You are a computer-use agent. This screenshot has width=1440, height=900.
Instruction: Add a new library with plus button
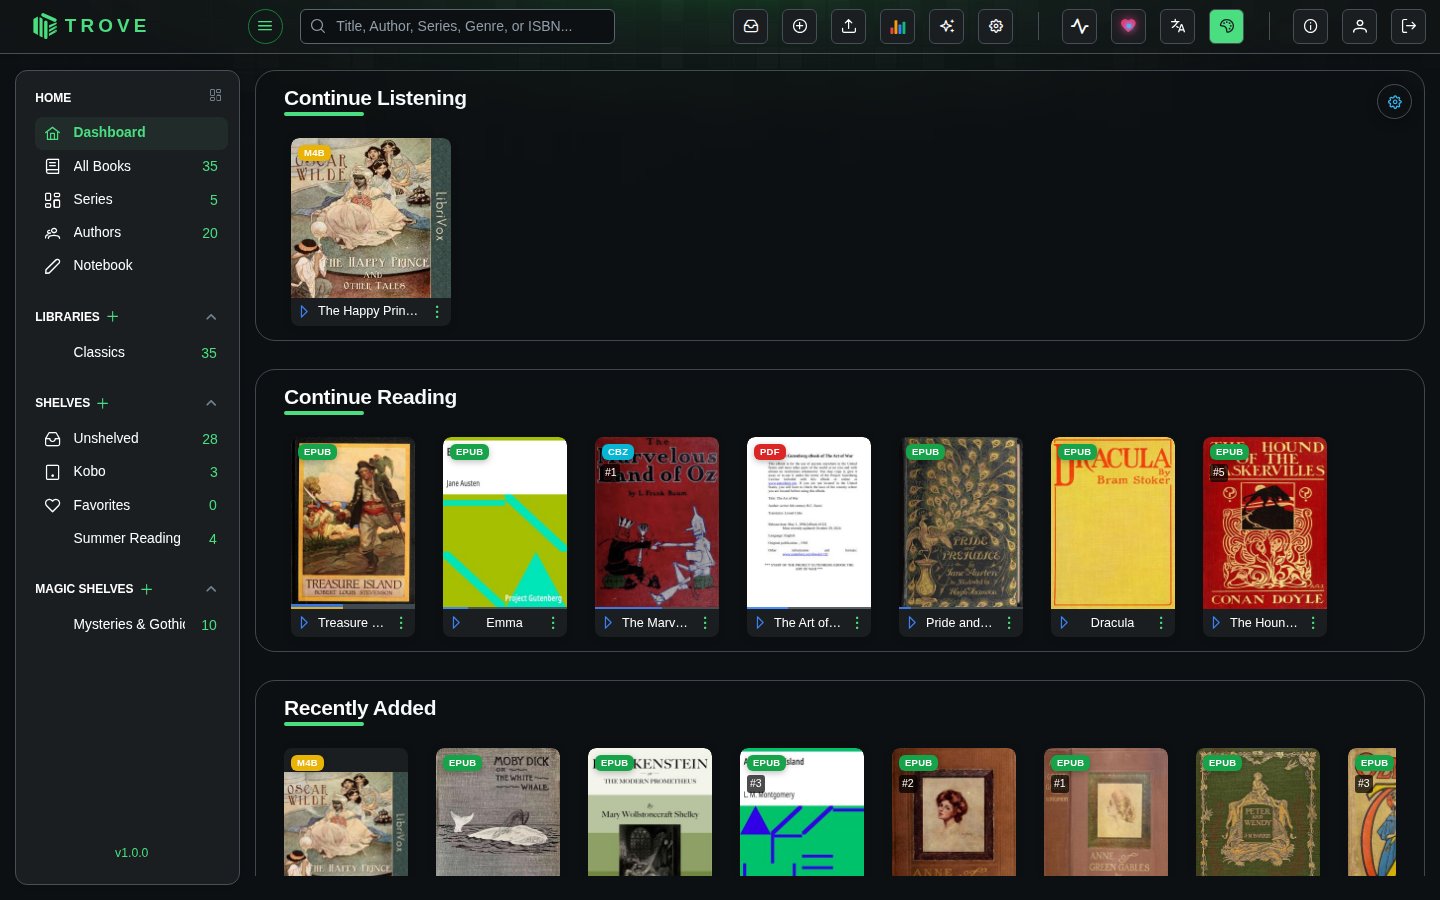tap(113, 317)
